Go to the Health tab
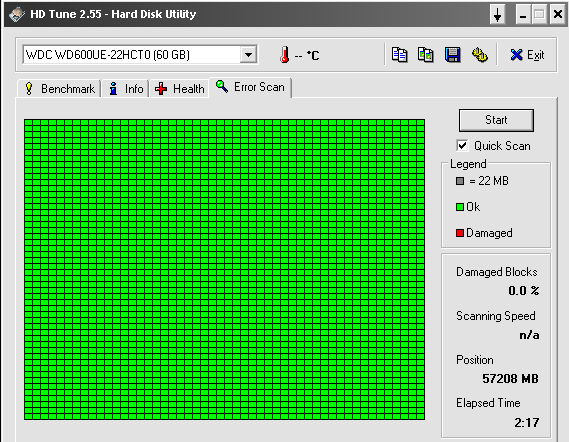Viewport: 569px width, 442px height. (180, 89)
